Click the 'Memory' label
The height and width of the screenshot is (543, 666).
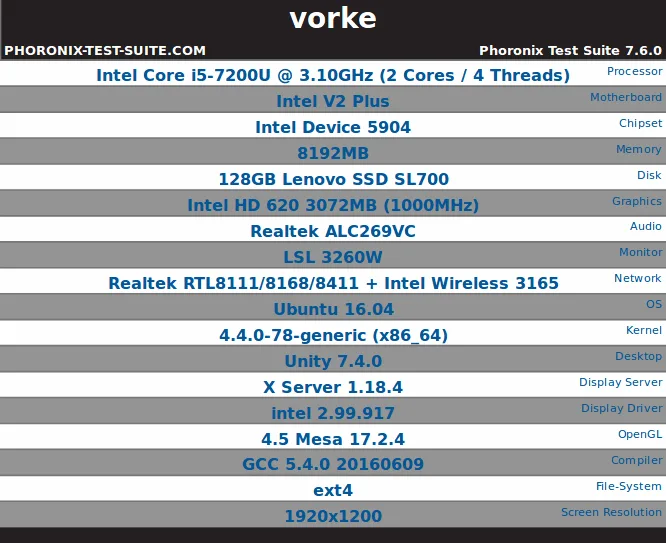coord(639,149)
